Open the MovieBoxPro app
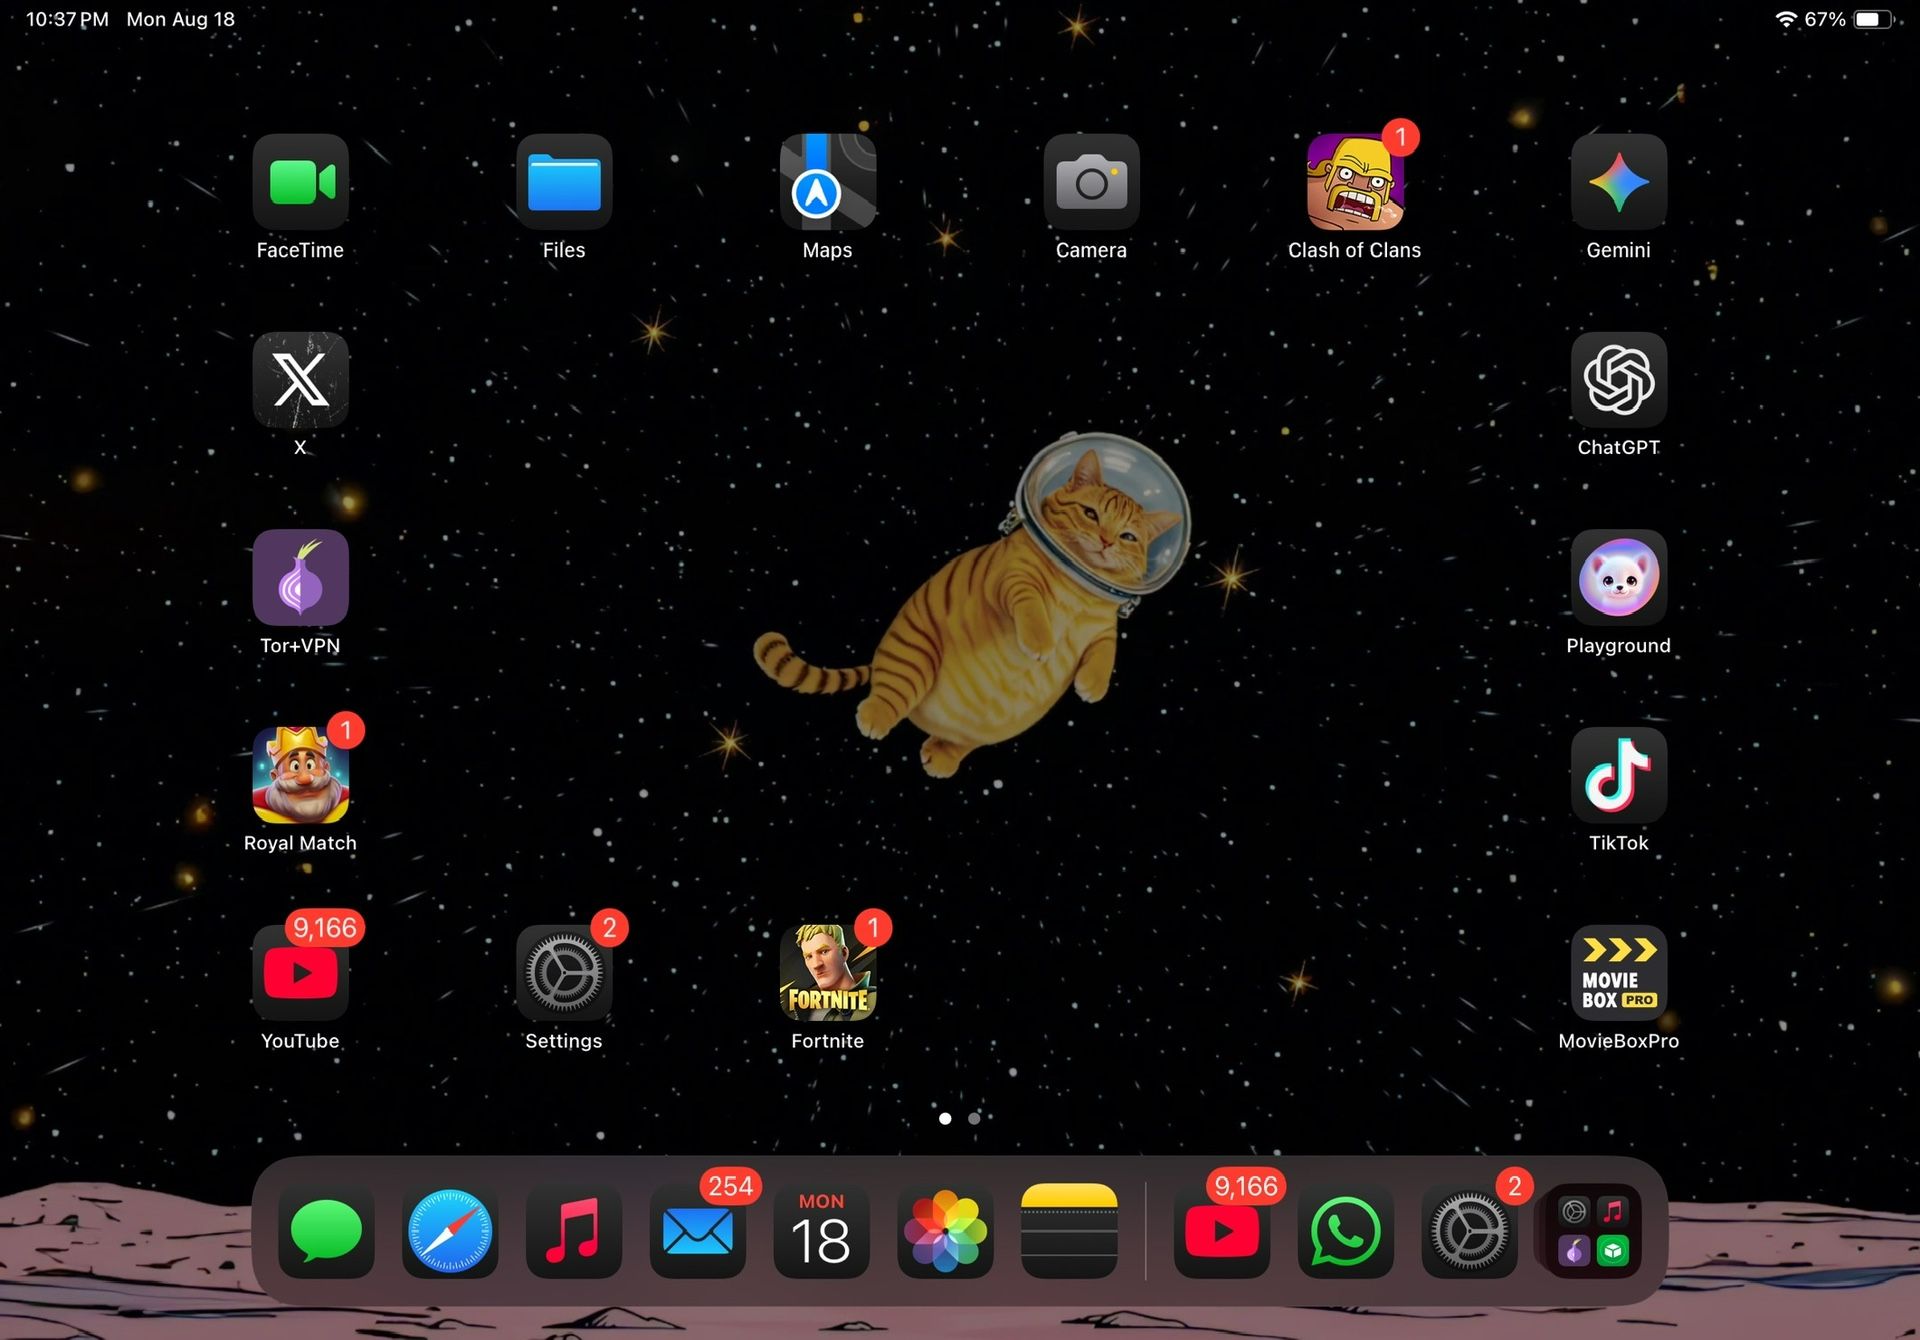 tap(1619, 973)
